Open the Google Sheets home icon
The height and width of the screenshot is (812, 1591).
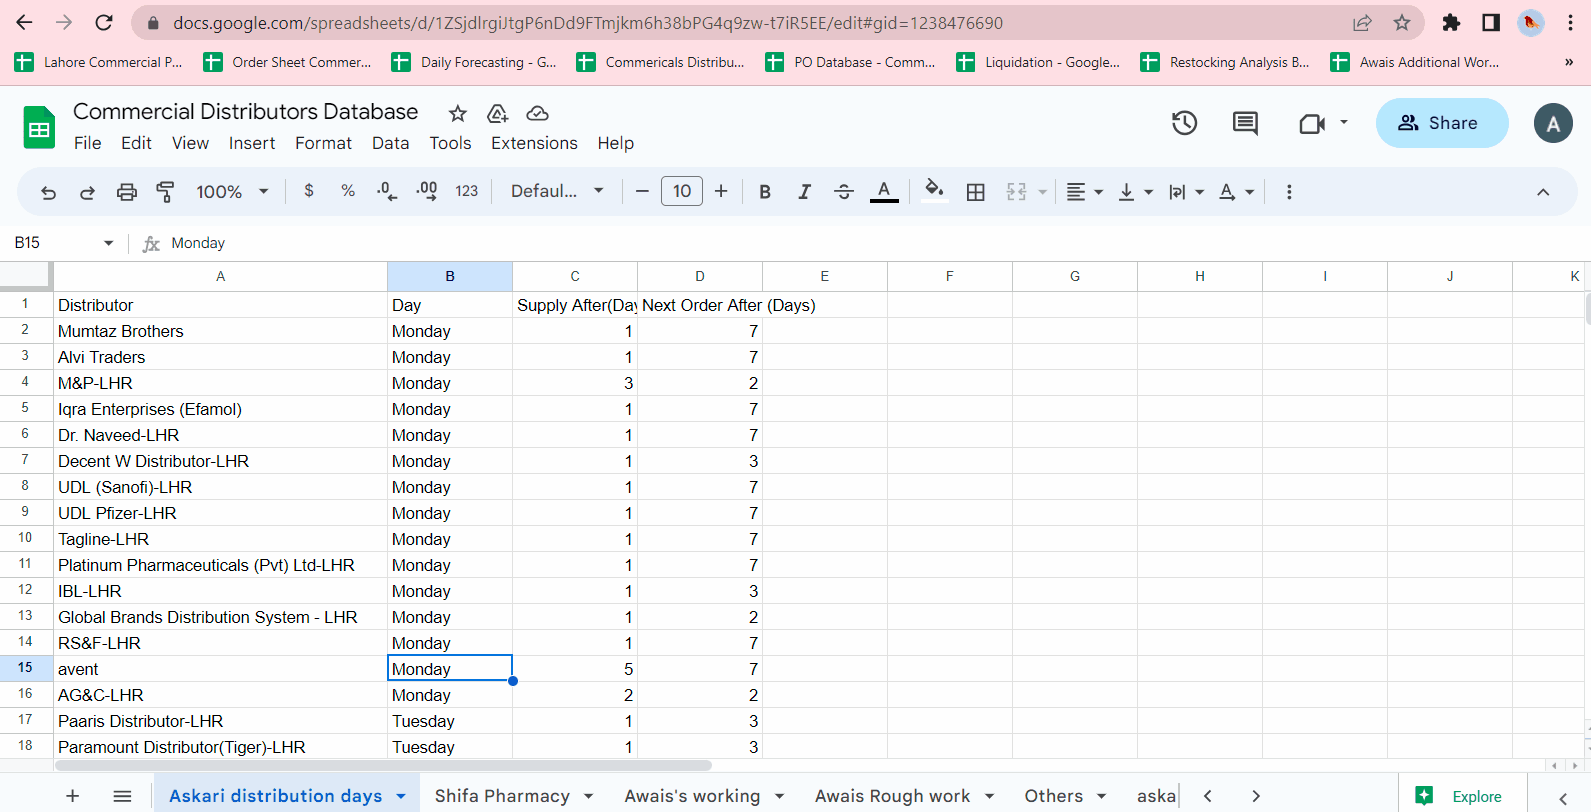point(39,127)
